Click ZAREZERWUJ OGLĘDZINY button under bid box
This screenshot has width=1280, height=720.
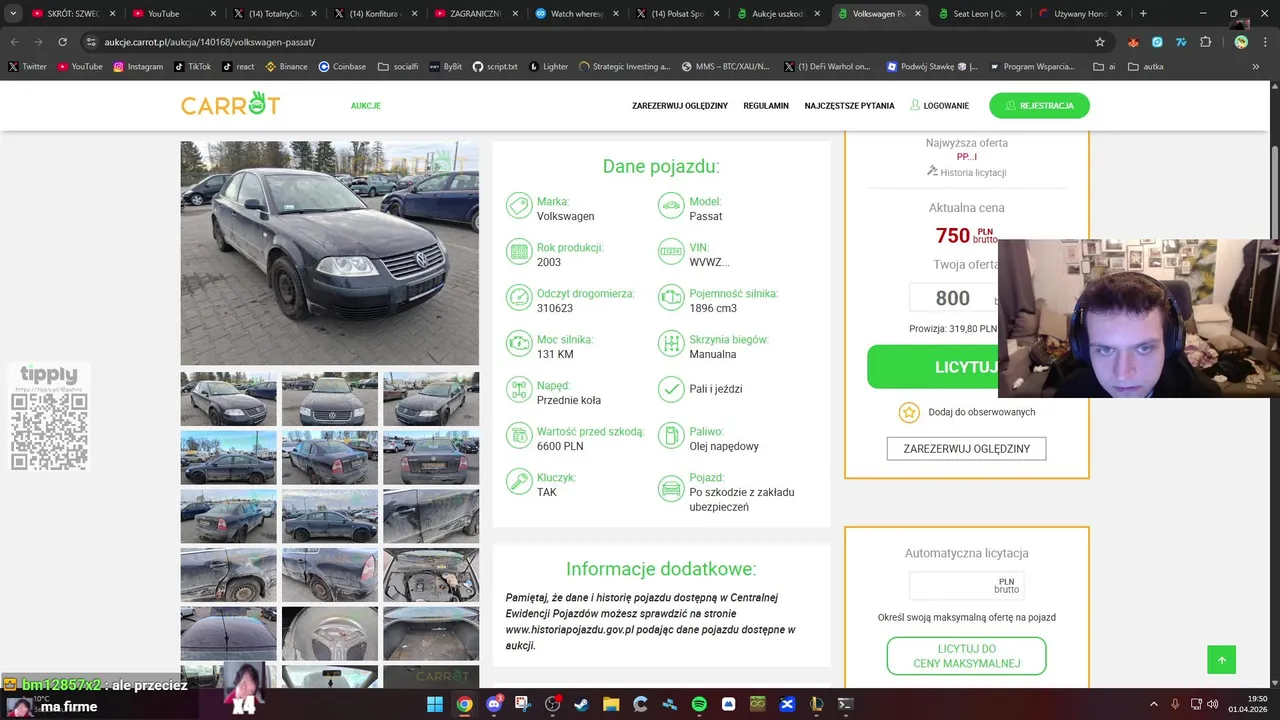966,449
